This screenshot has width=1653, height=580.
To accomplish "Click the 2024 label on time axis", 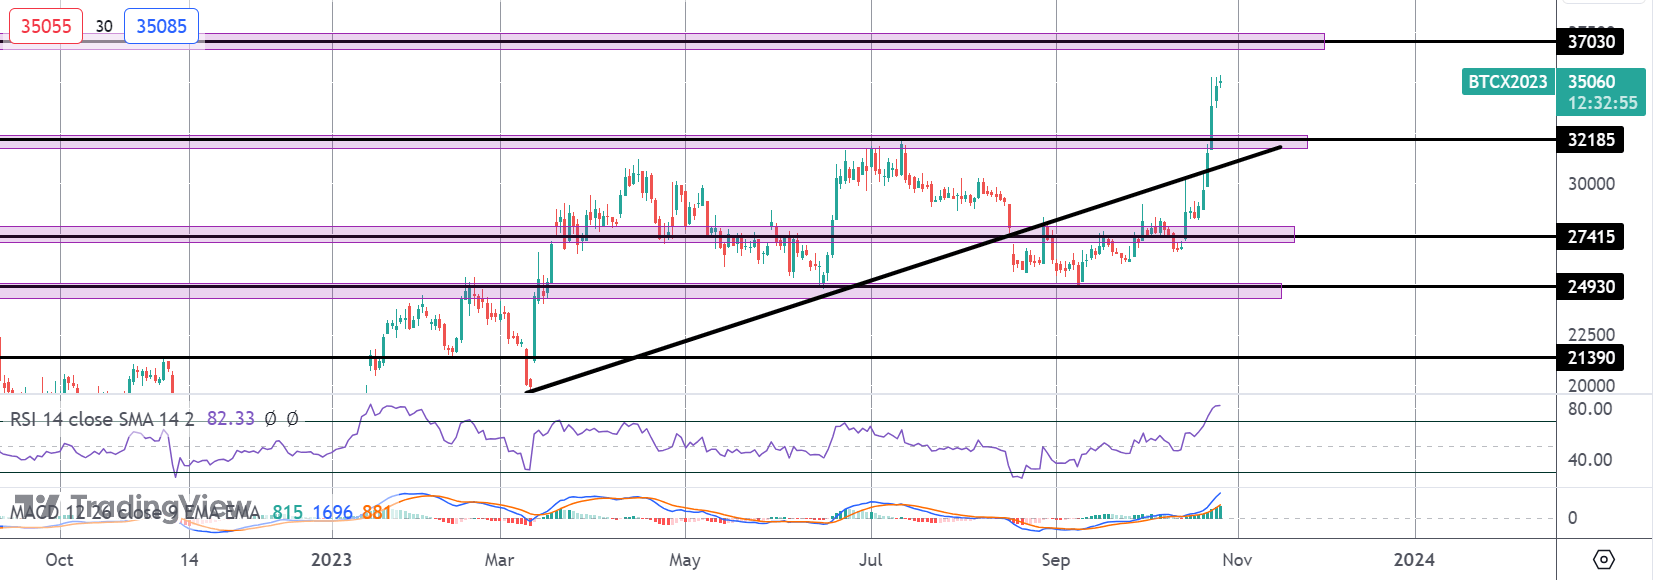I will click(1414, 560).
